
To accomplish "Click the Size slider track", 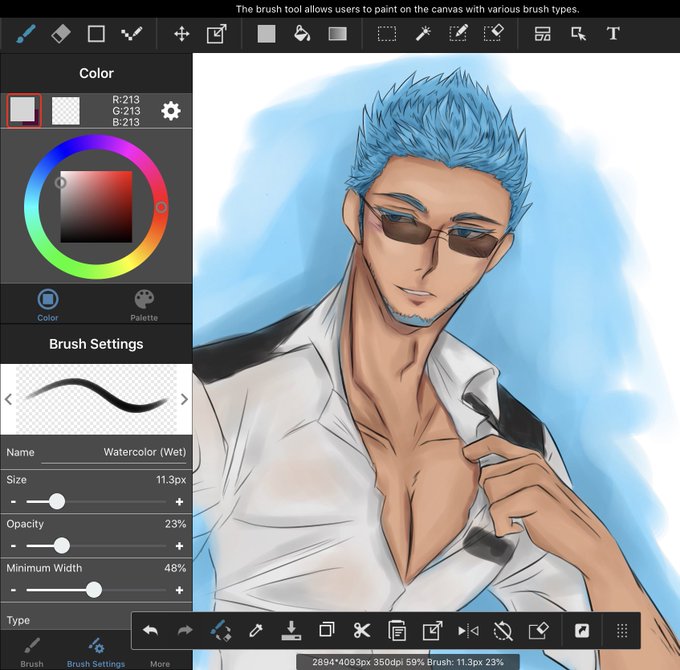I will coord(96,502).
